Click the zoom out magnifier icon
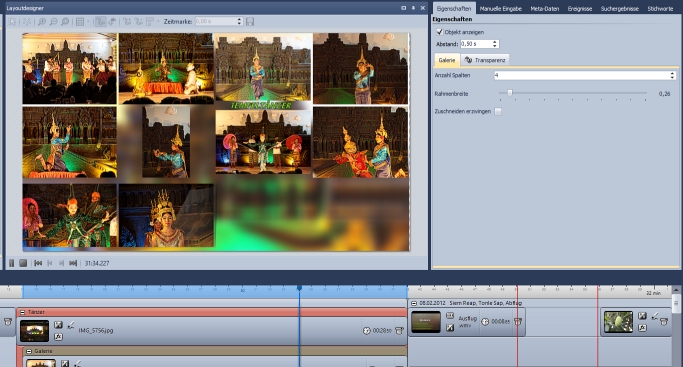 (53, 21)
